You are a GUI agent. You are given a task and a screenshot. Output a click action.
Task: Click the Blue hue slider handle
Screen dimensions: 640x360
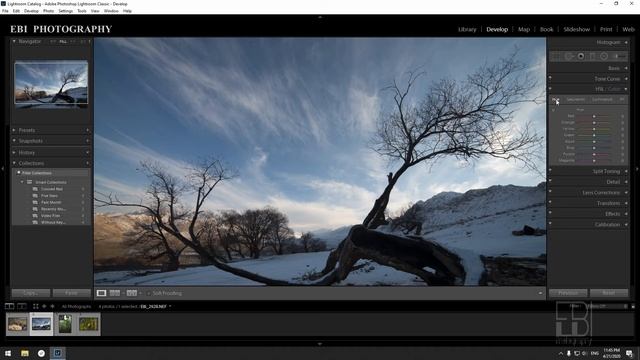pyautogui.click(x=594, y=148)
